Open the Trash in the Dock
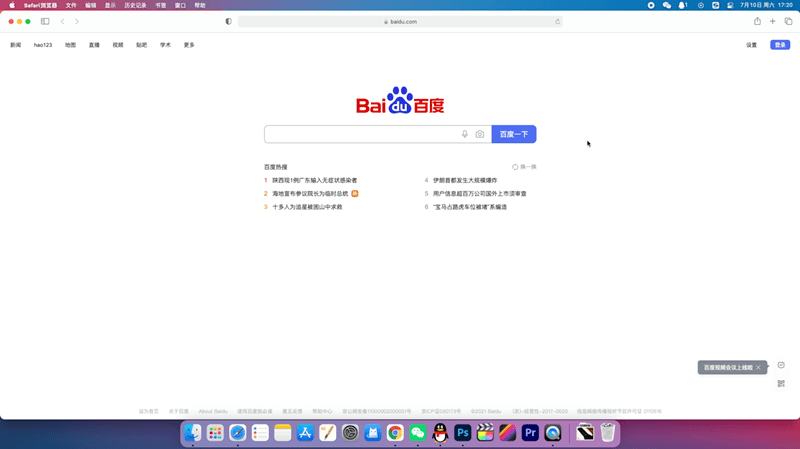The height and width of the screenshot is (449, 800). (608, 433)
